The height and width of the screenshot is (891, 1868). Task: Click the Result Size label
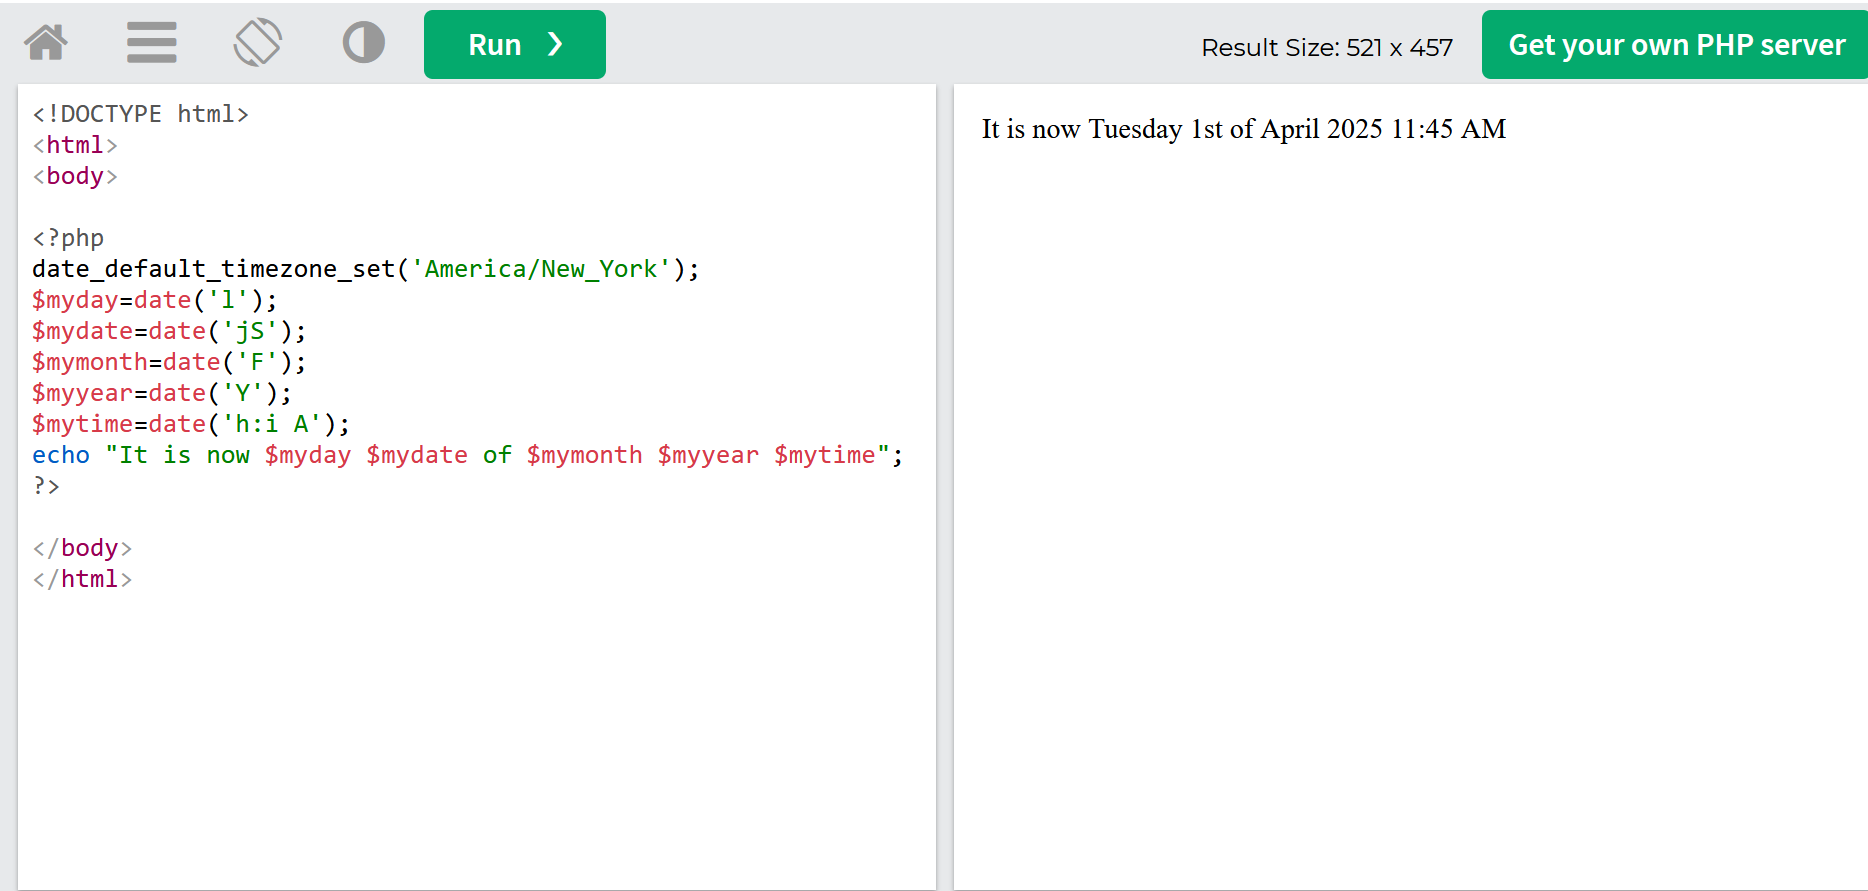pos(1327,47)
